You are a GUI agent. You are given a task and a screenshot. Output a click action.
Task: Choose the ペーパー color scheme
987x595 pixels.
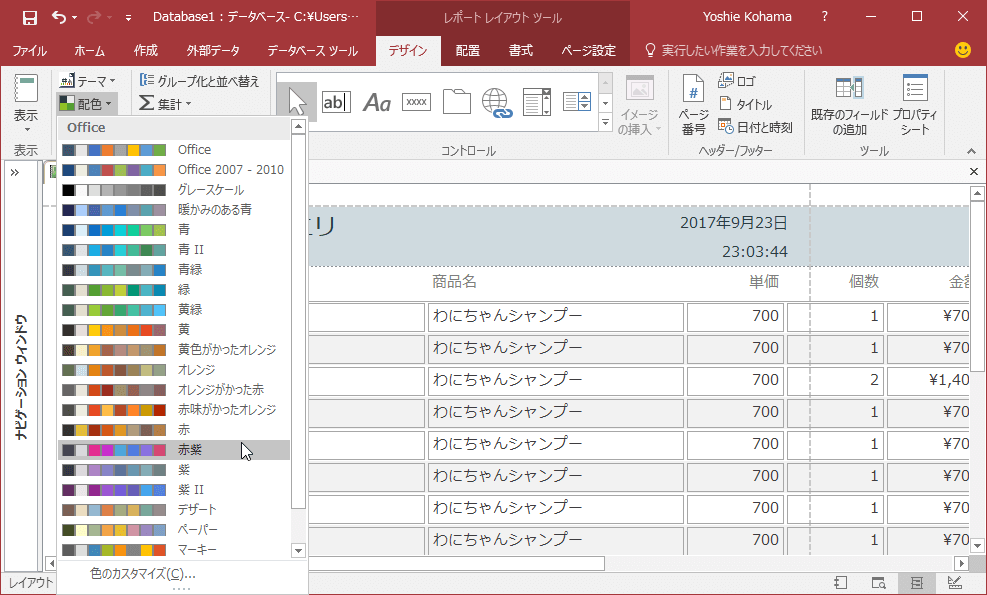(174, 530)
